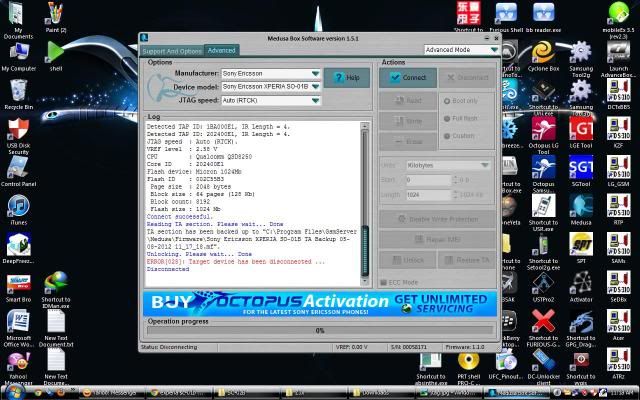Open Launch AdvanceBox desktop icon
This screenshot has height=400, width=640.
[x=618, y=59]
